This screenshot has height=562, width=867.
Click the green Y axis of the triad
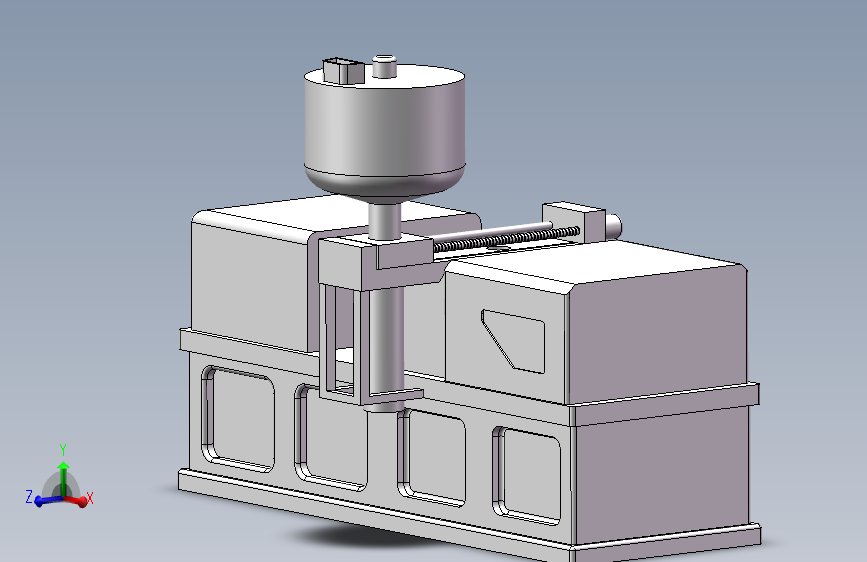63,478
